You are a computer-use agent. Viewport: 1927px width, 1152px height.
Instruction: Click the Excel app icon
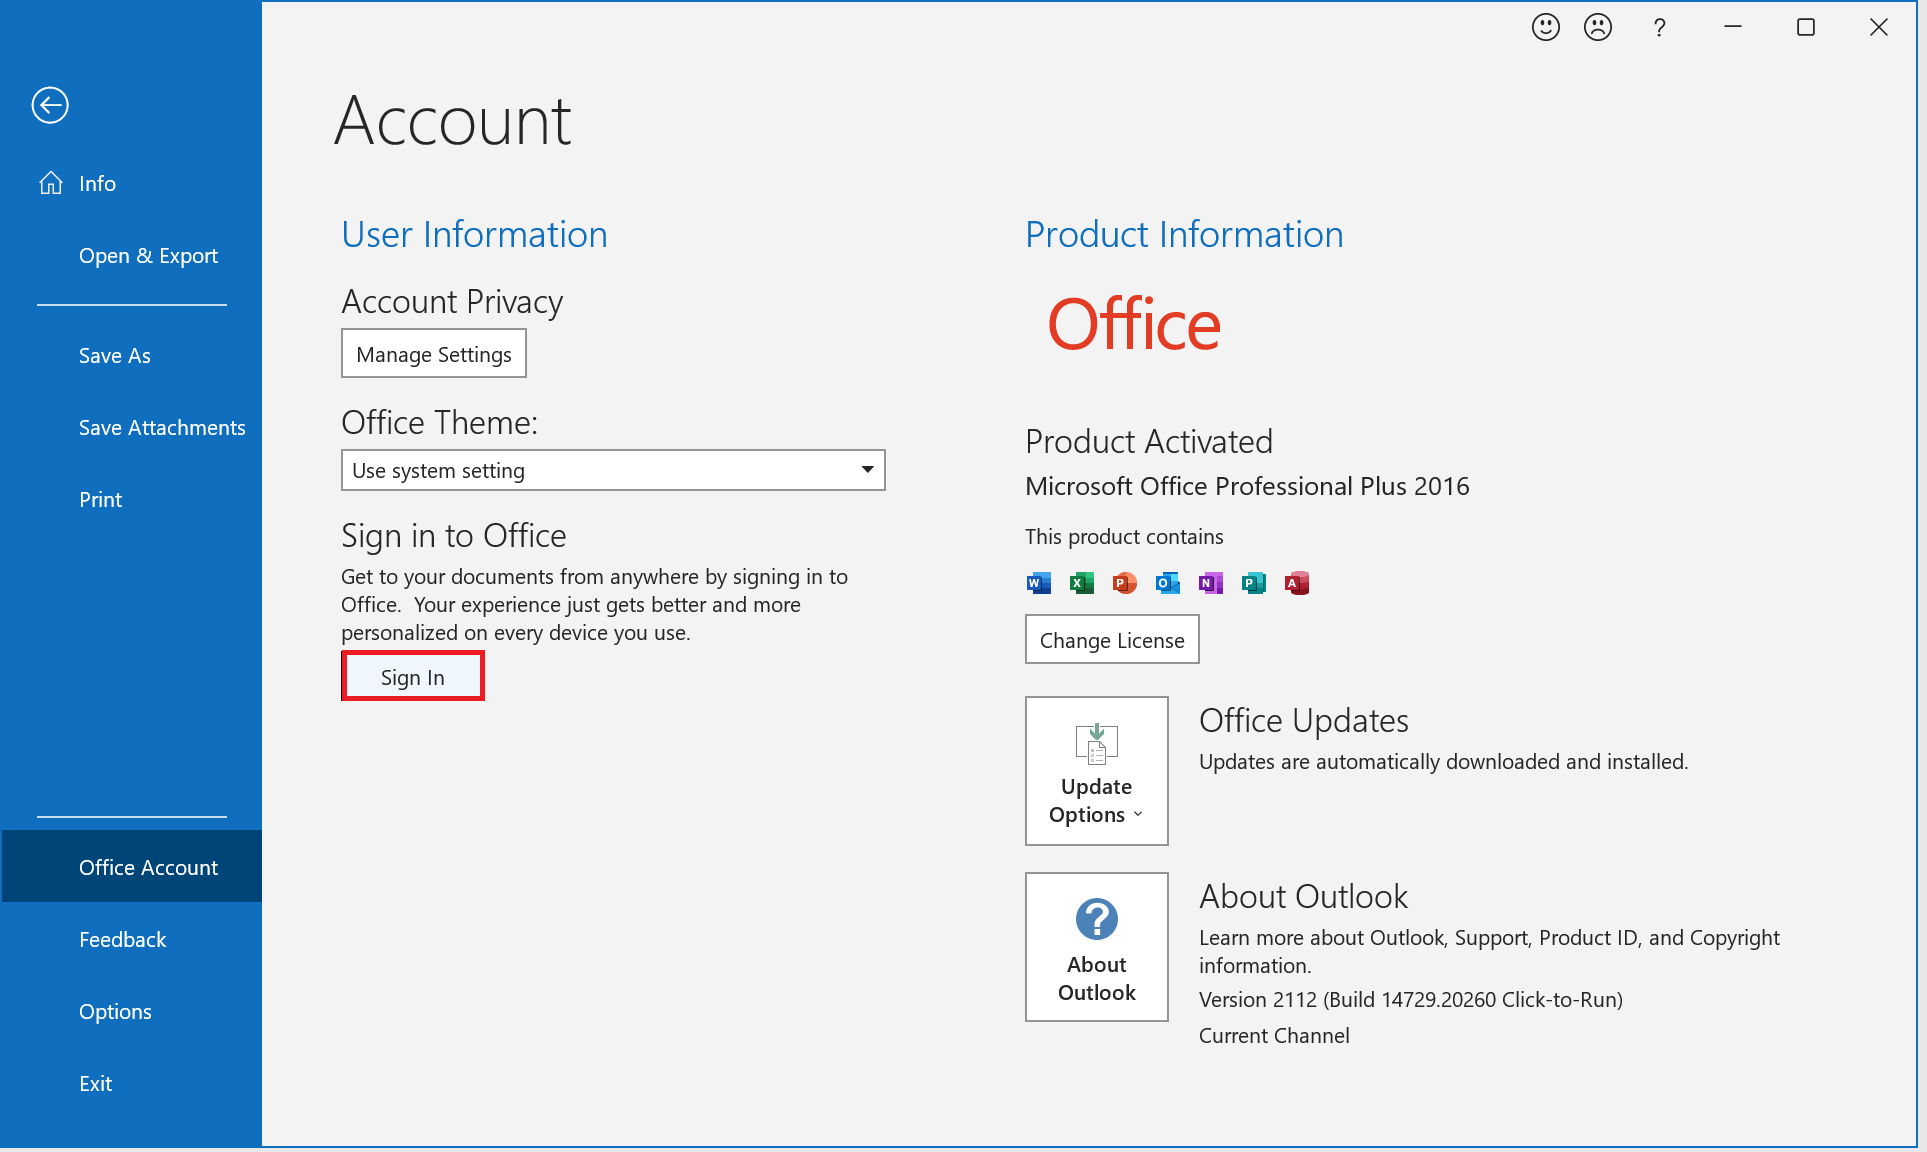coord(1081,583)
